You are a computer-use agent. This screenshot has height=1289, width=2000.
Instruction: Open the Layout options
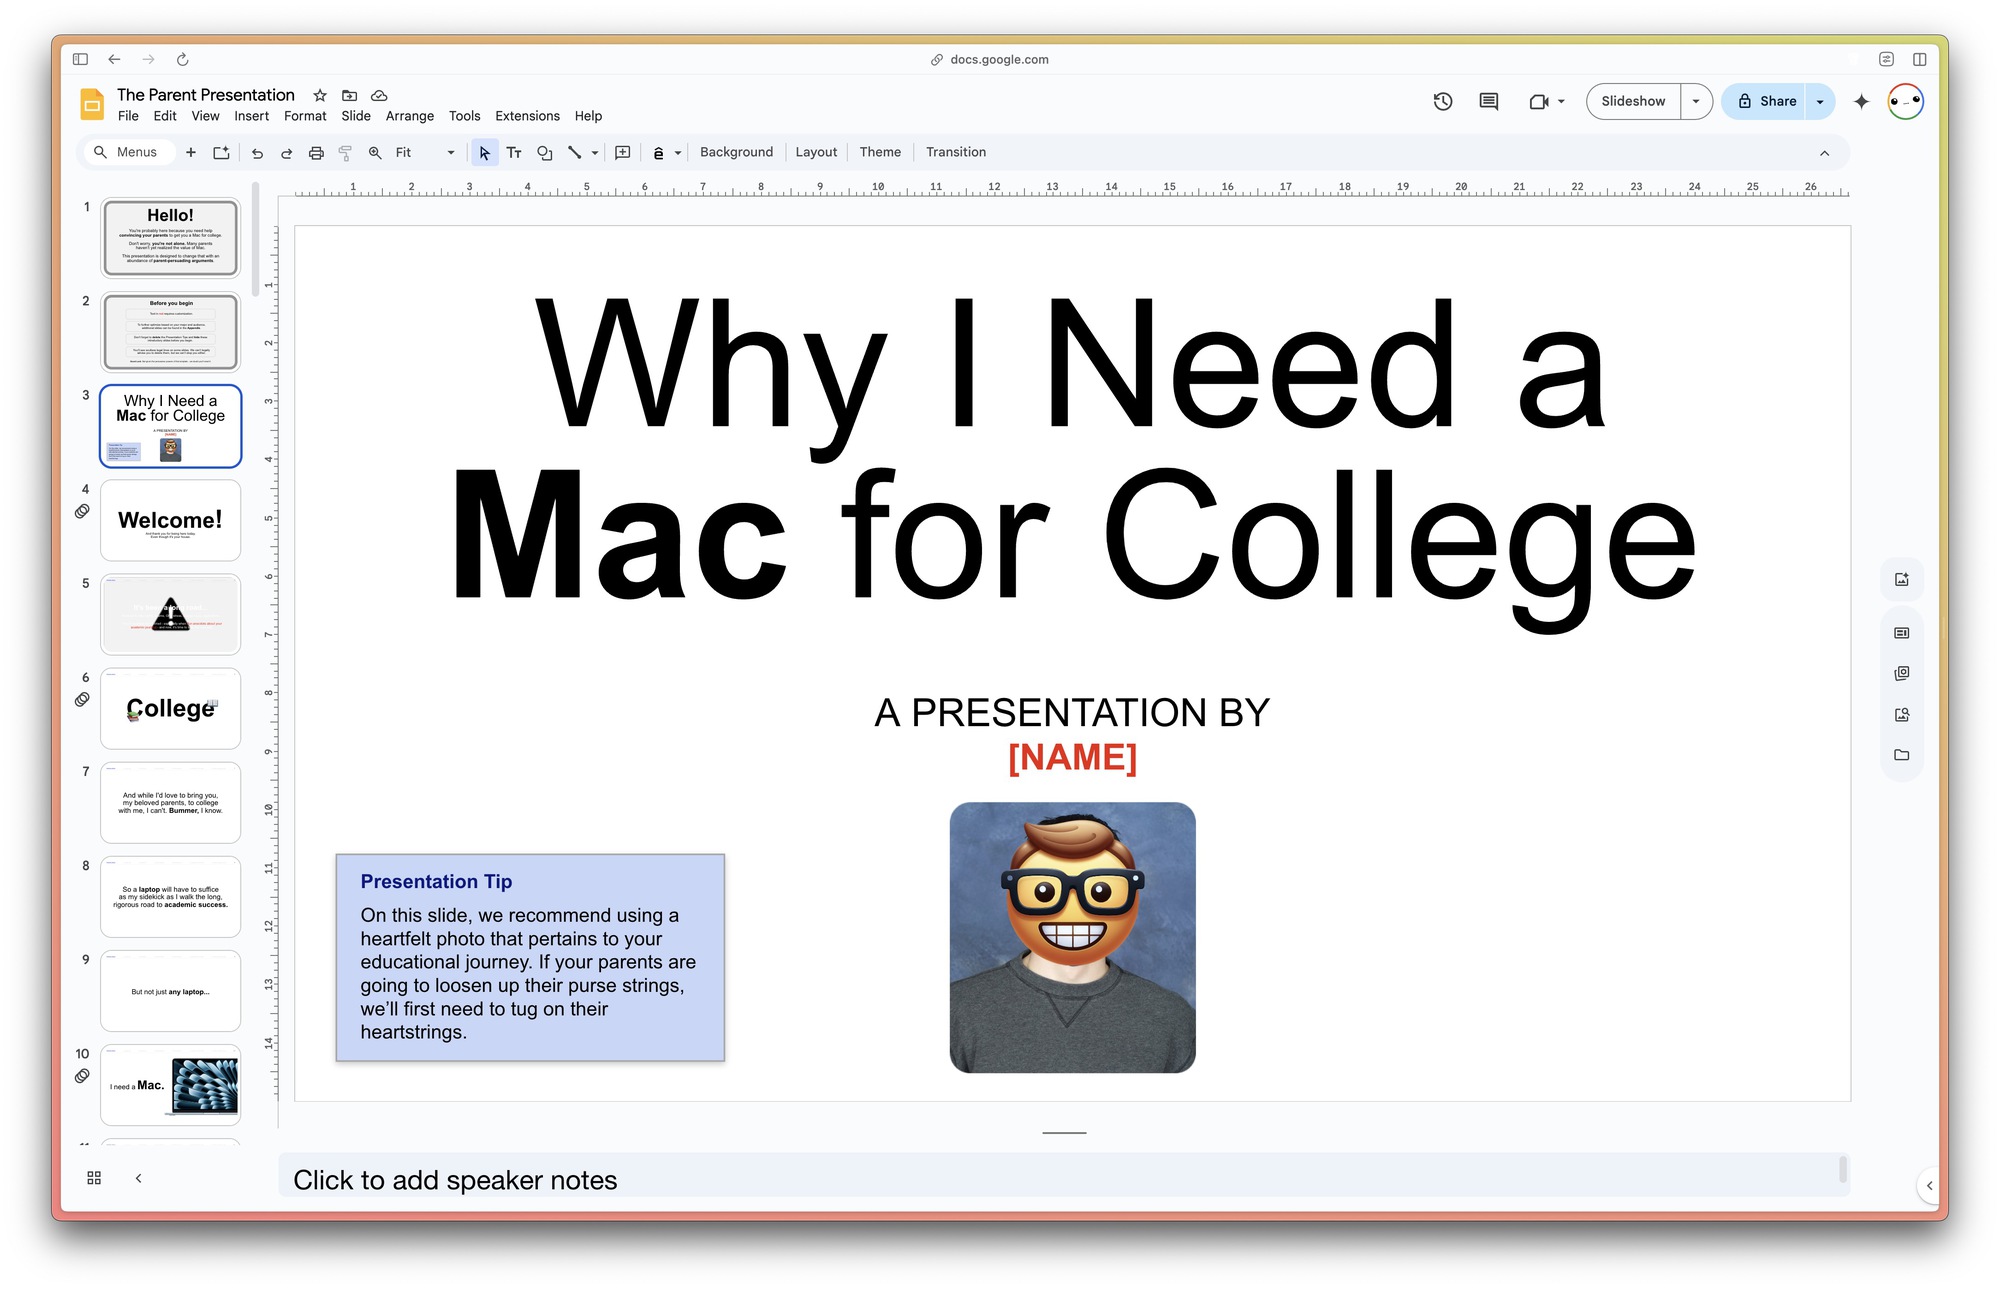pos(816,152)
